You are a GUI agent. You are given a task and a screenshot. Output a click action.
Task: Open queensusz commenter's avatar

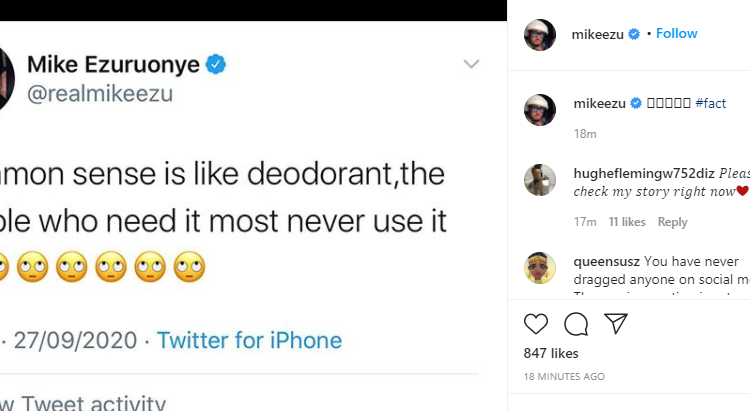pos(540,268)
